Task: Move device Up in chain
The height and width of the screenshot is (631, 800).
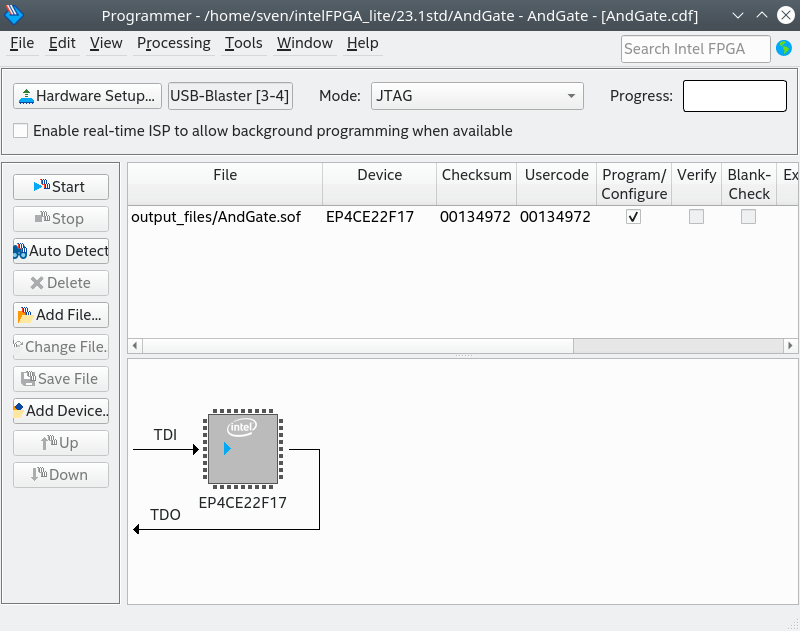Action: click(61, 443)
